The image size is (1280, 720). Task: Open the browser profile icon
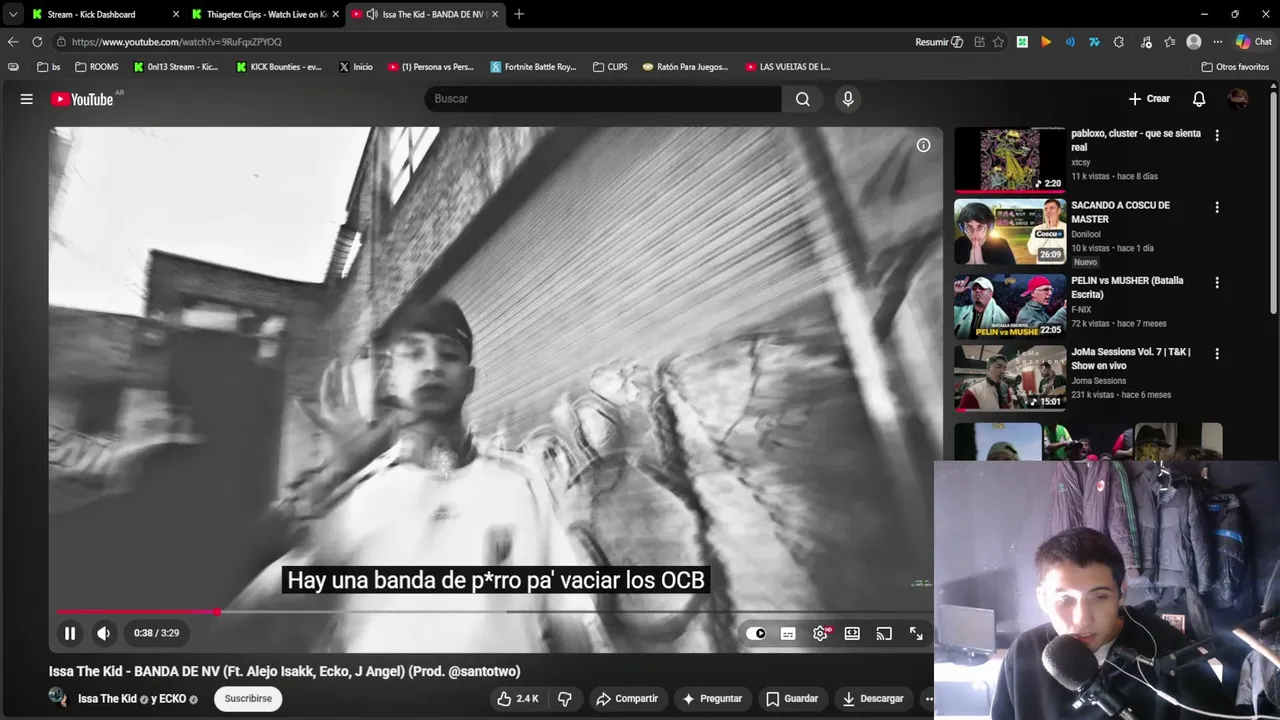pos(1194,42)
